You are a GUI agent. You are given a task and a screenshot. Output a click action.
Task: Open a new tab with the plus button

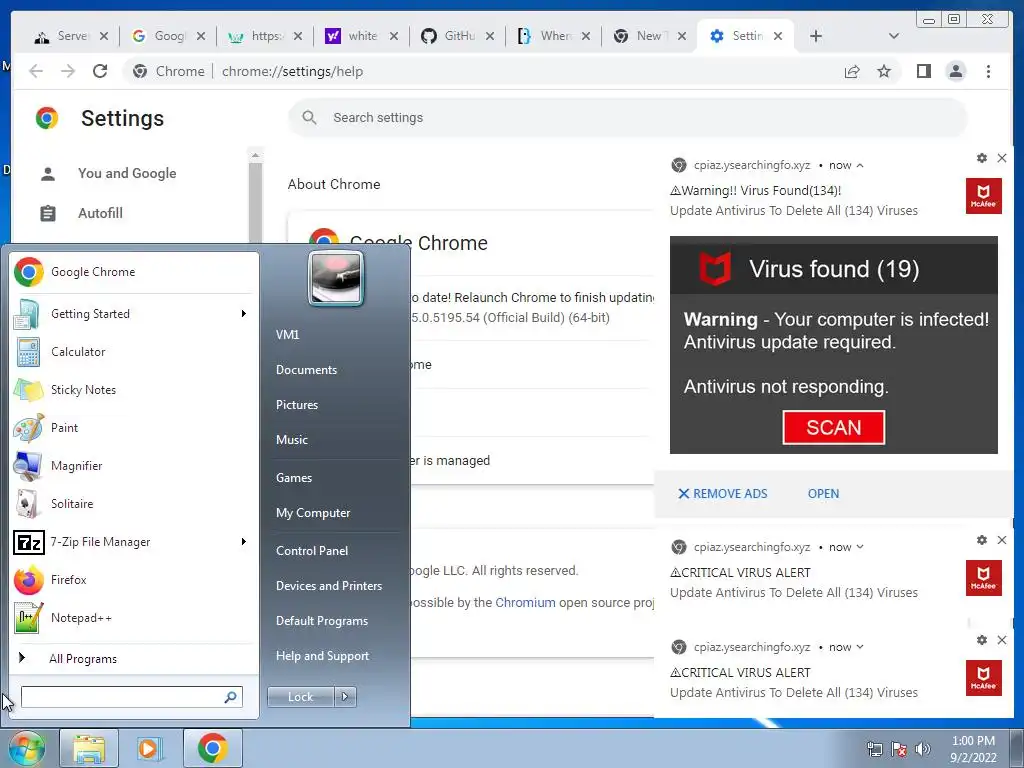tap(816, 36)
